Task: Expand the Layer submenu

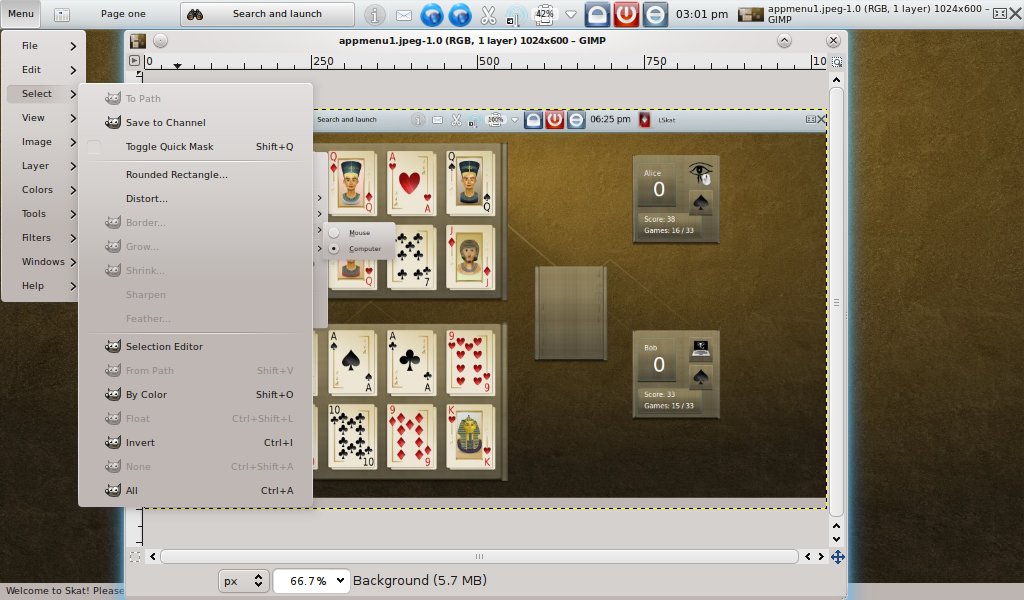Action: [45, 166]
